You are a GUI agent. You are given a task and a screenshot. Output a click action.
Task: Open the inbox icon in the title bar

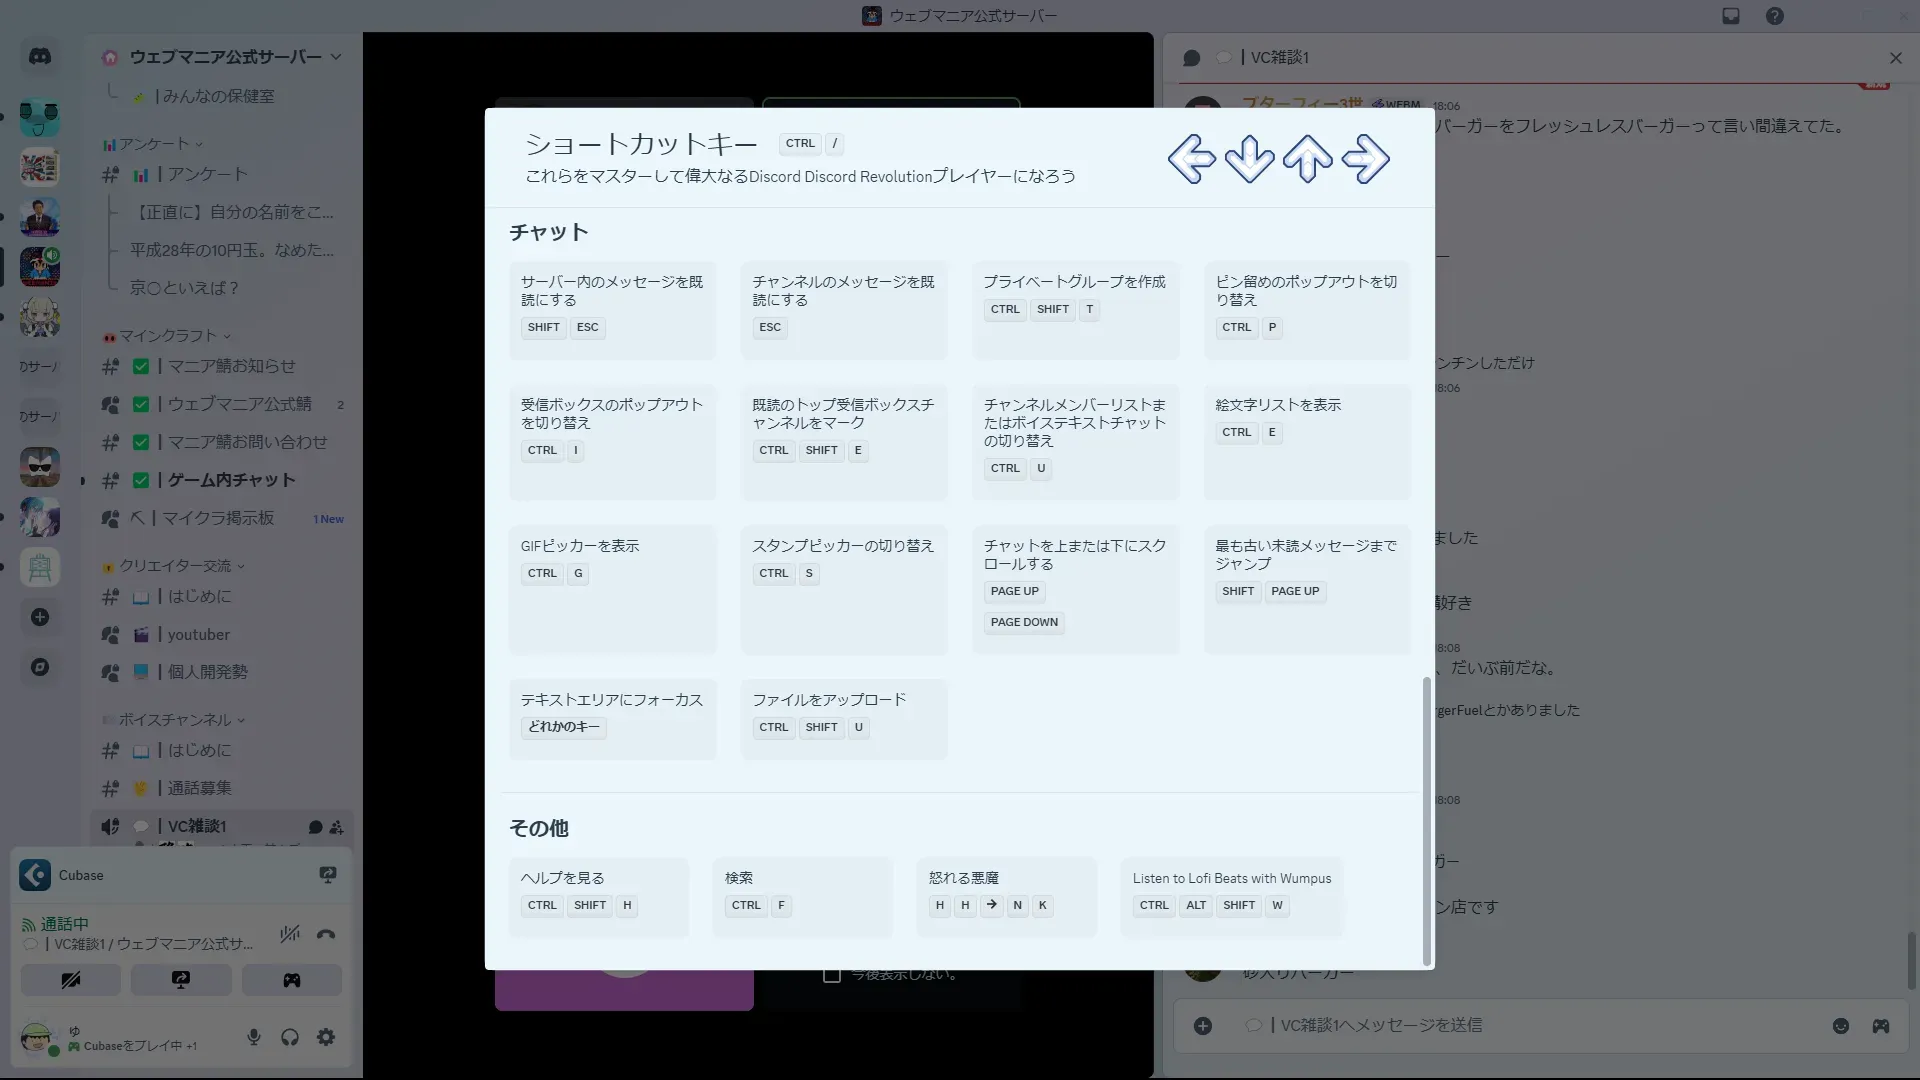click(1731, 16)
